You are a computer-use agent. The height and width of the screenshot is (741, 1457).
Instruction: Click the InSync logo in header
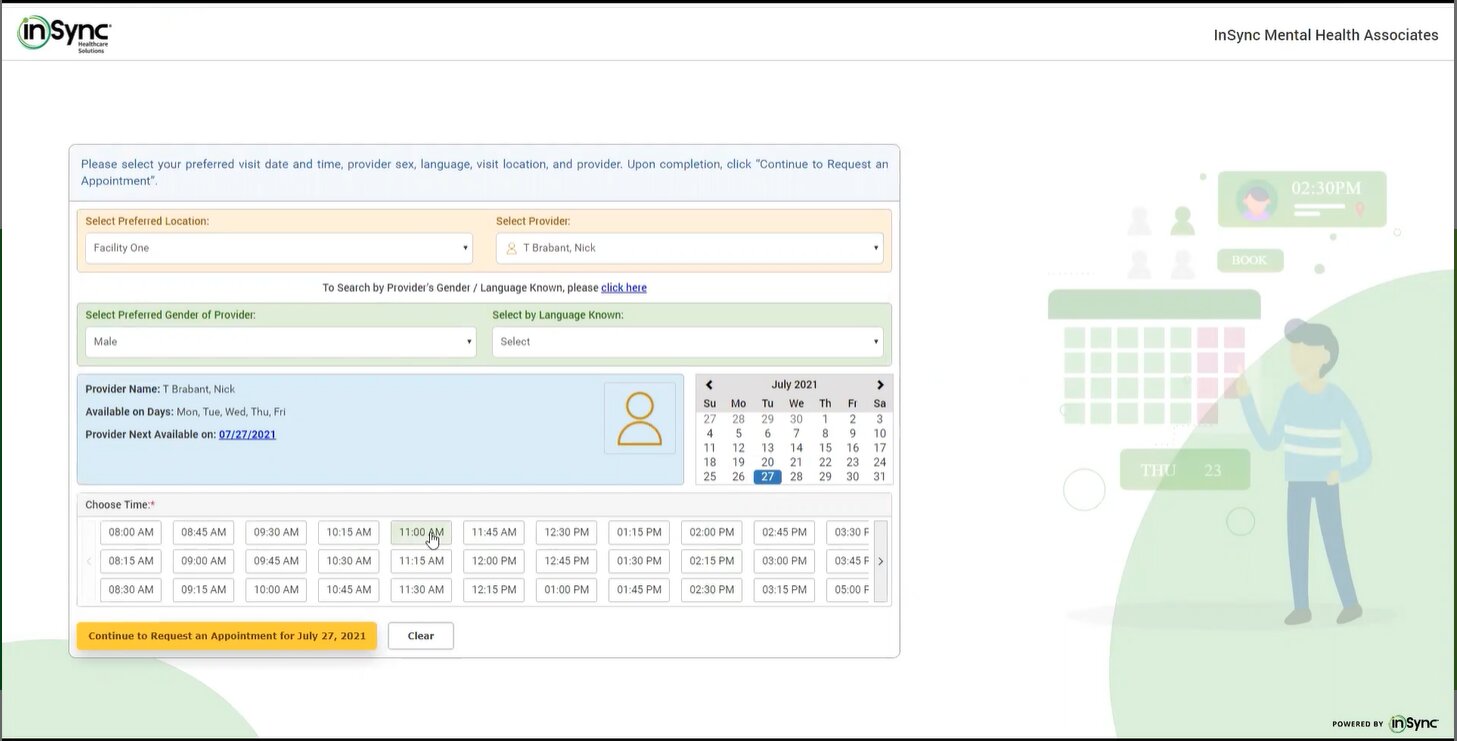pyautogui.click(x=64, y=34)
